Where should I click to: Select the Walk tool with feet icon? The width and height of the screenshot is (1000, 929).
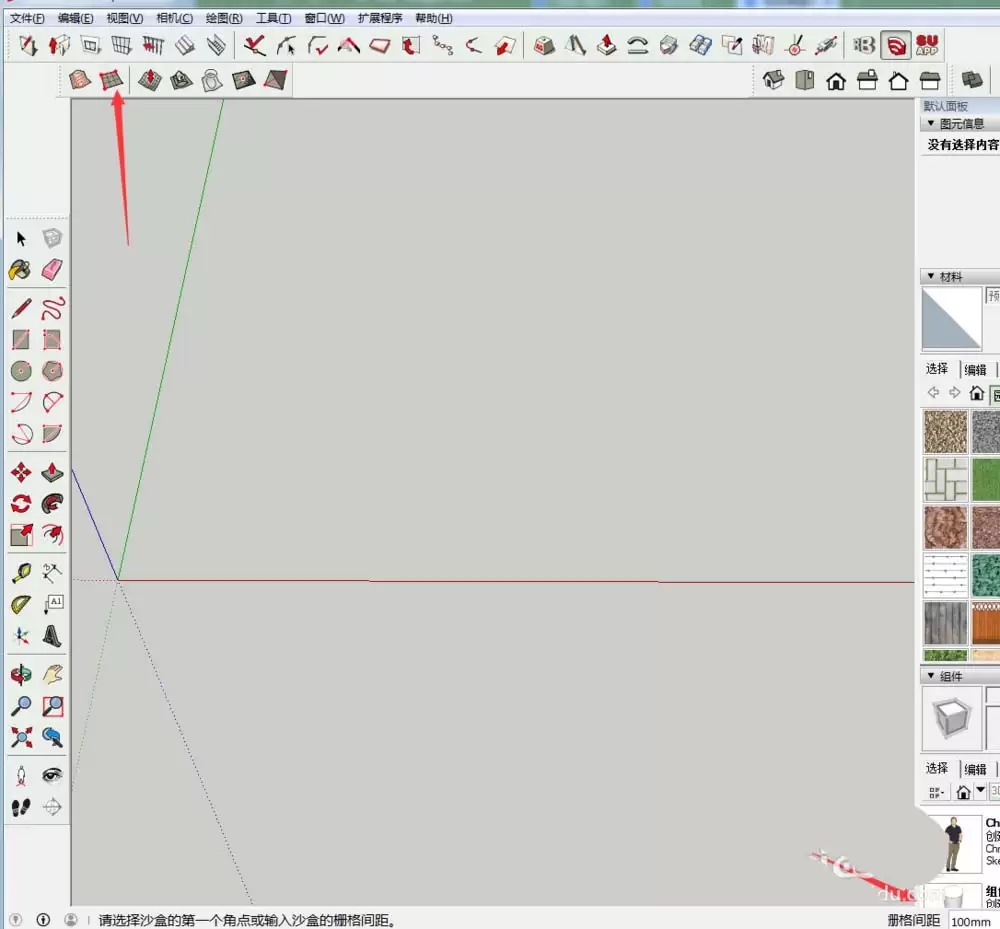pos(22,805)
